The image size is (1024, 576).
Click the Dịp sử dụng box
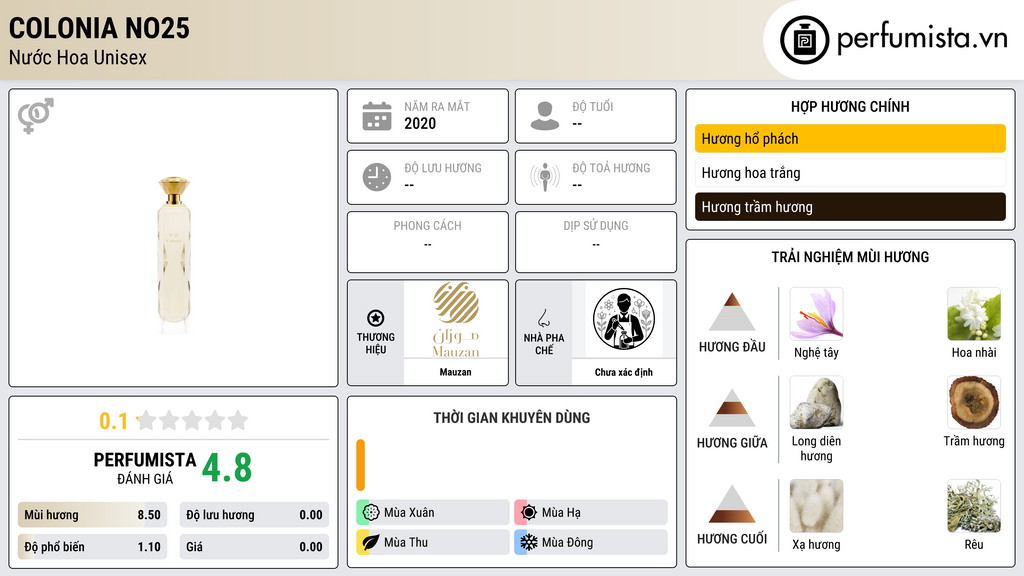click(596, 242)
